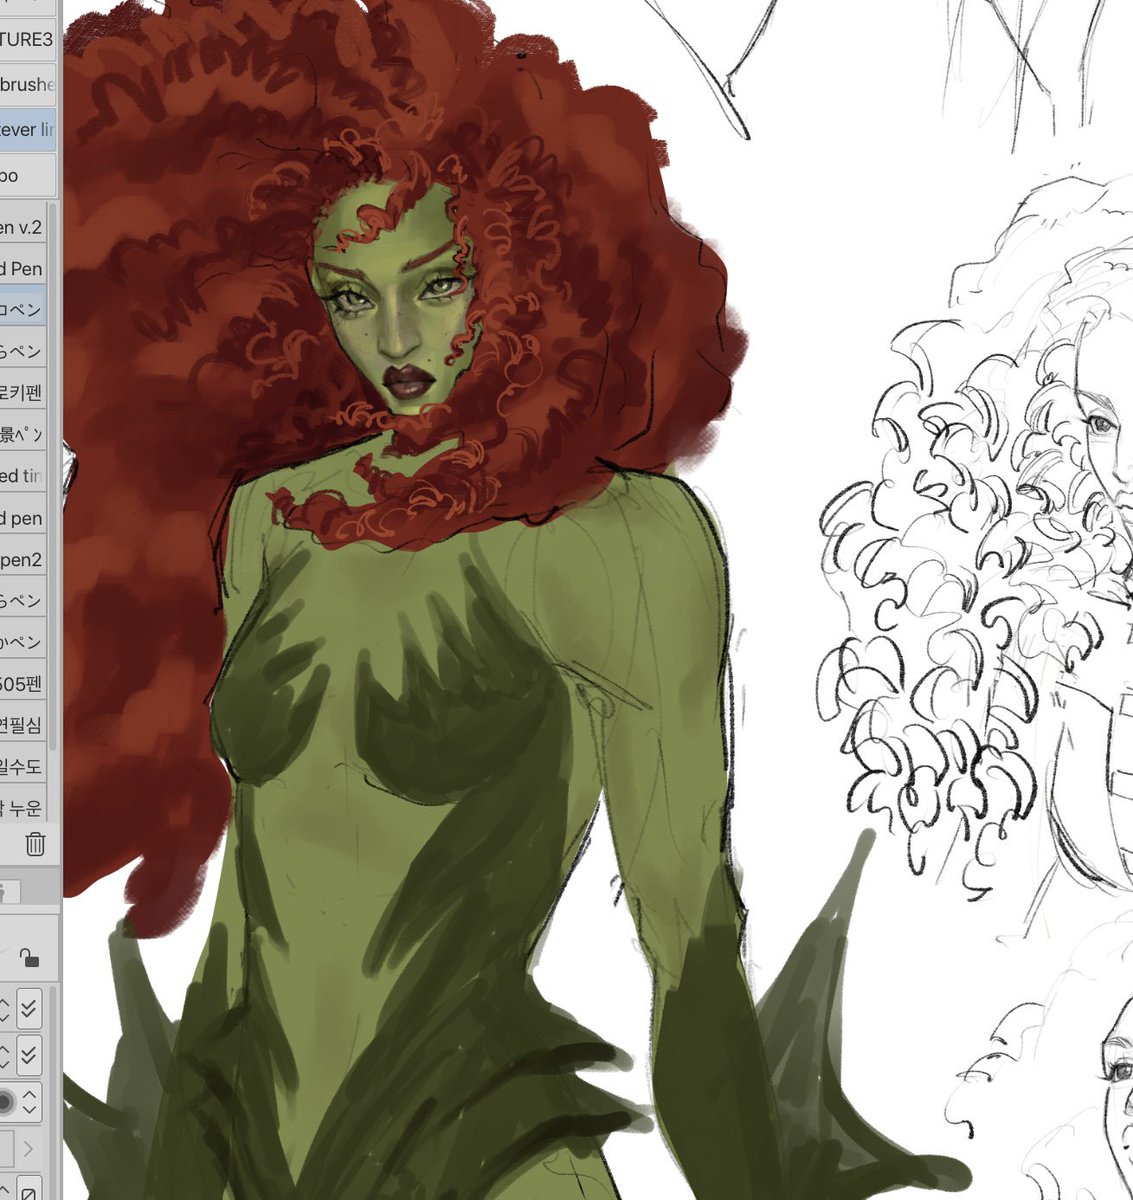Switch to the 'TURE3' sub tool group tab

27,40
